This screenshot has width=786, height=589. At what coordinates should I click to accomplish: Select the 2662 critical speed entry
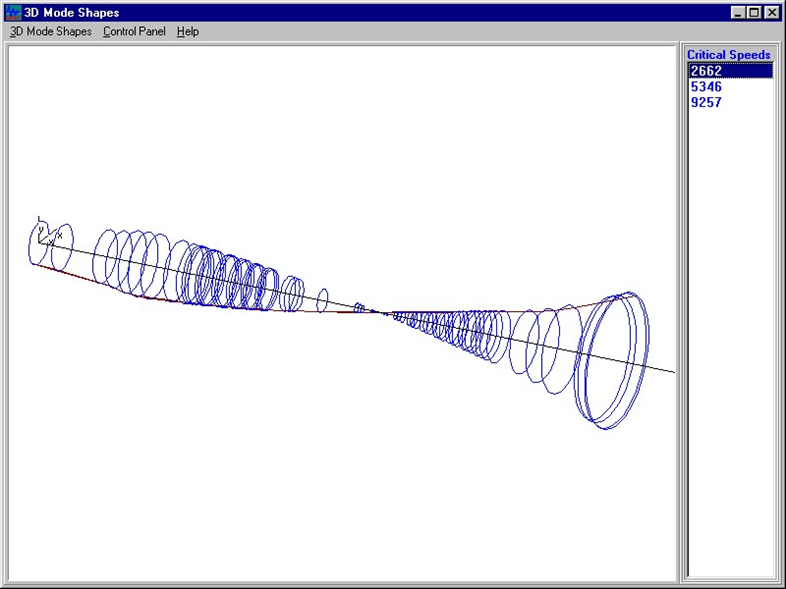(706, 71)
